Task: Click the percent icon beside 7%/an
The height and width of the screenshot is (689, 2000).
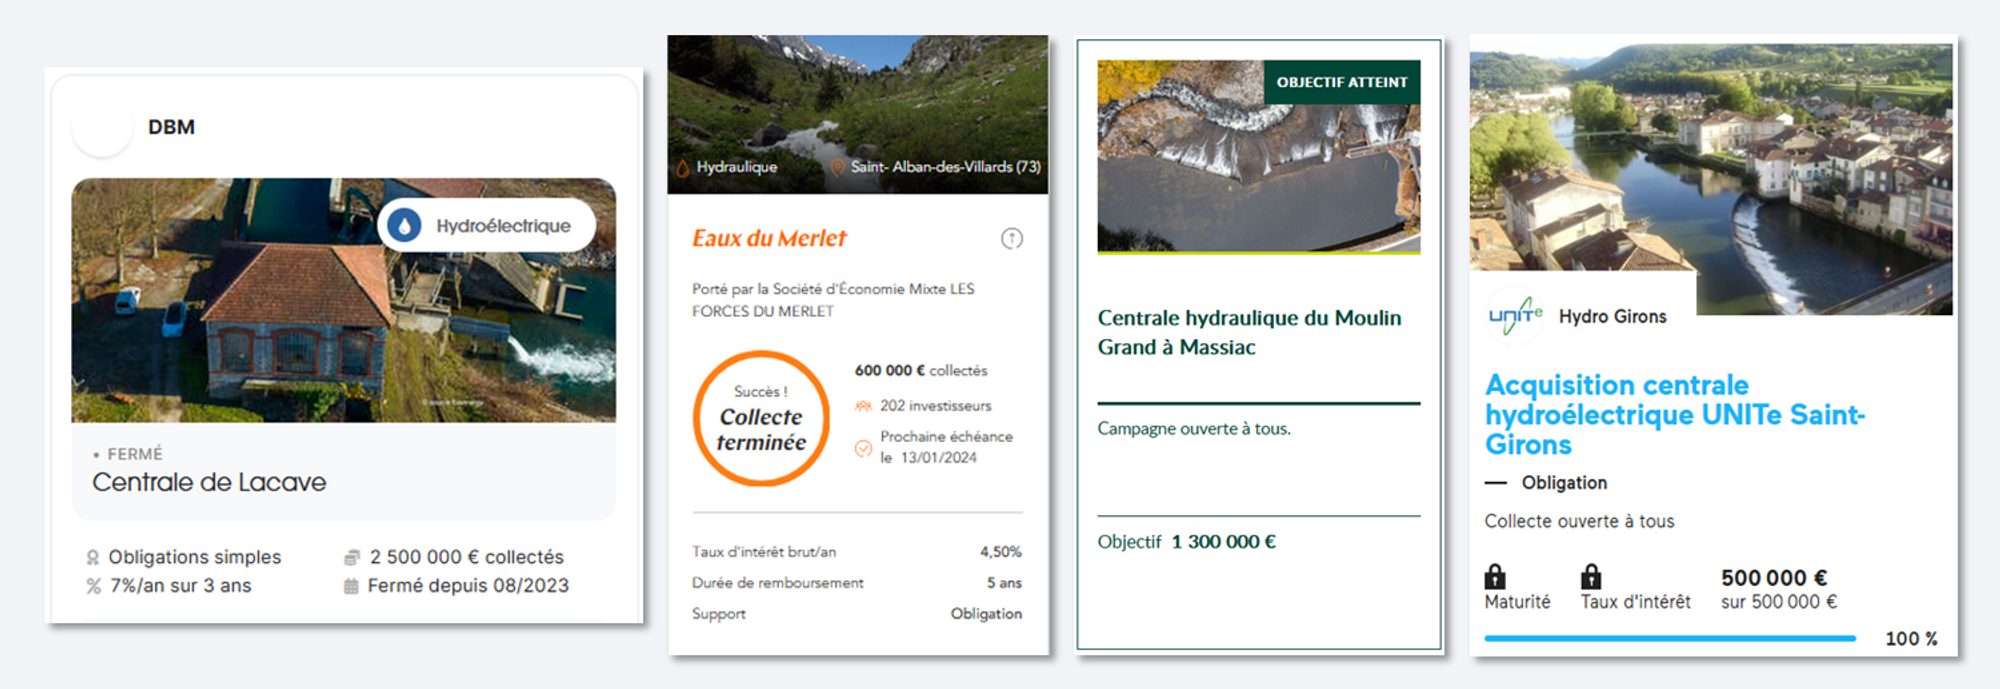Action: click(94, 586)
